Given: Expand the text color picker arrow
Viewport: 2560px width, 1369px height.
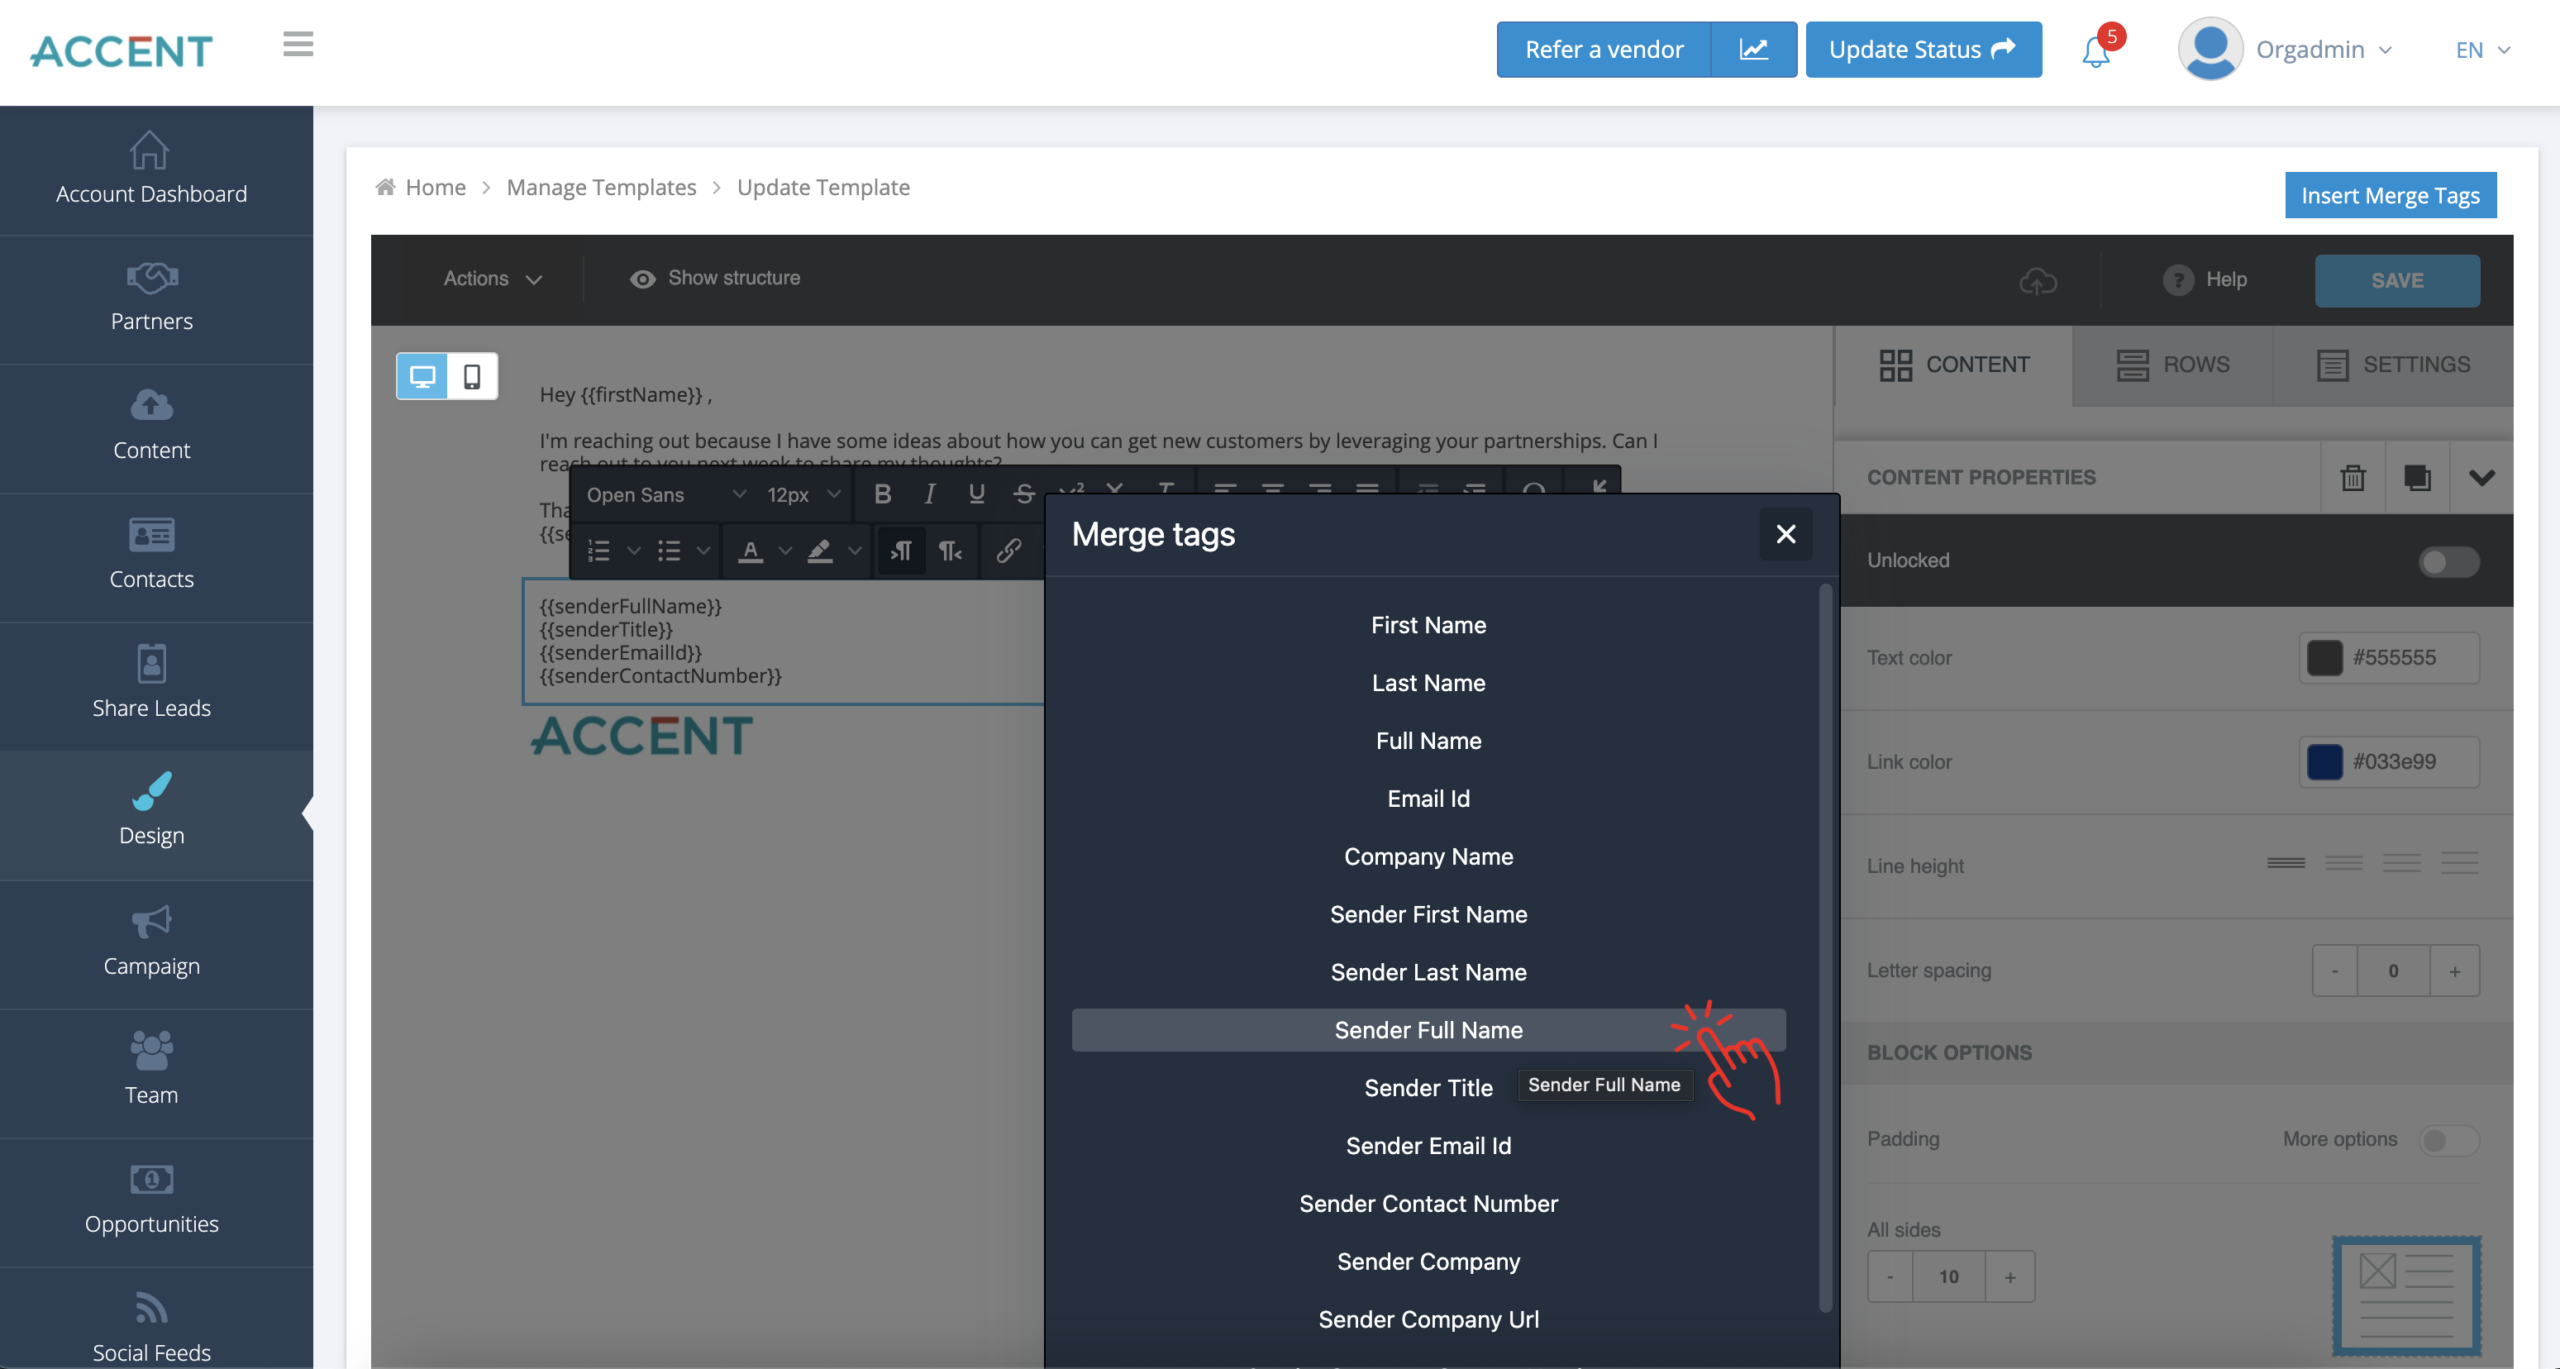Looking at the screenshot, I should [785, 551].
